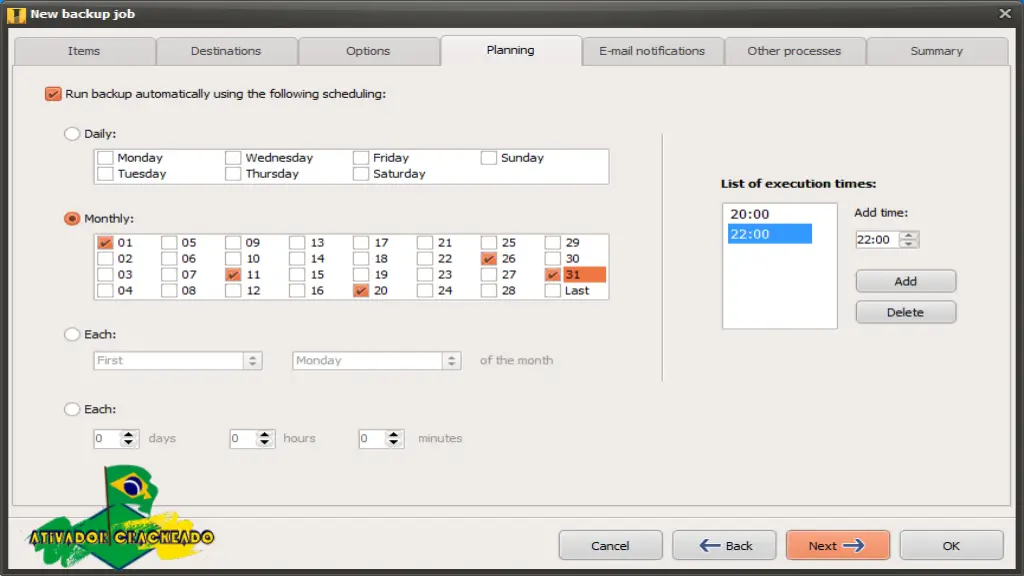The image size is (1024, 576).
Task: Click the Add time spinner arrows
Action: (908, 240)
